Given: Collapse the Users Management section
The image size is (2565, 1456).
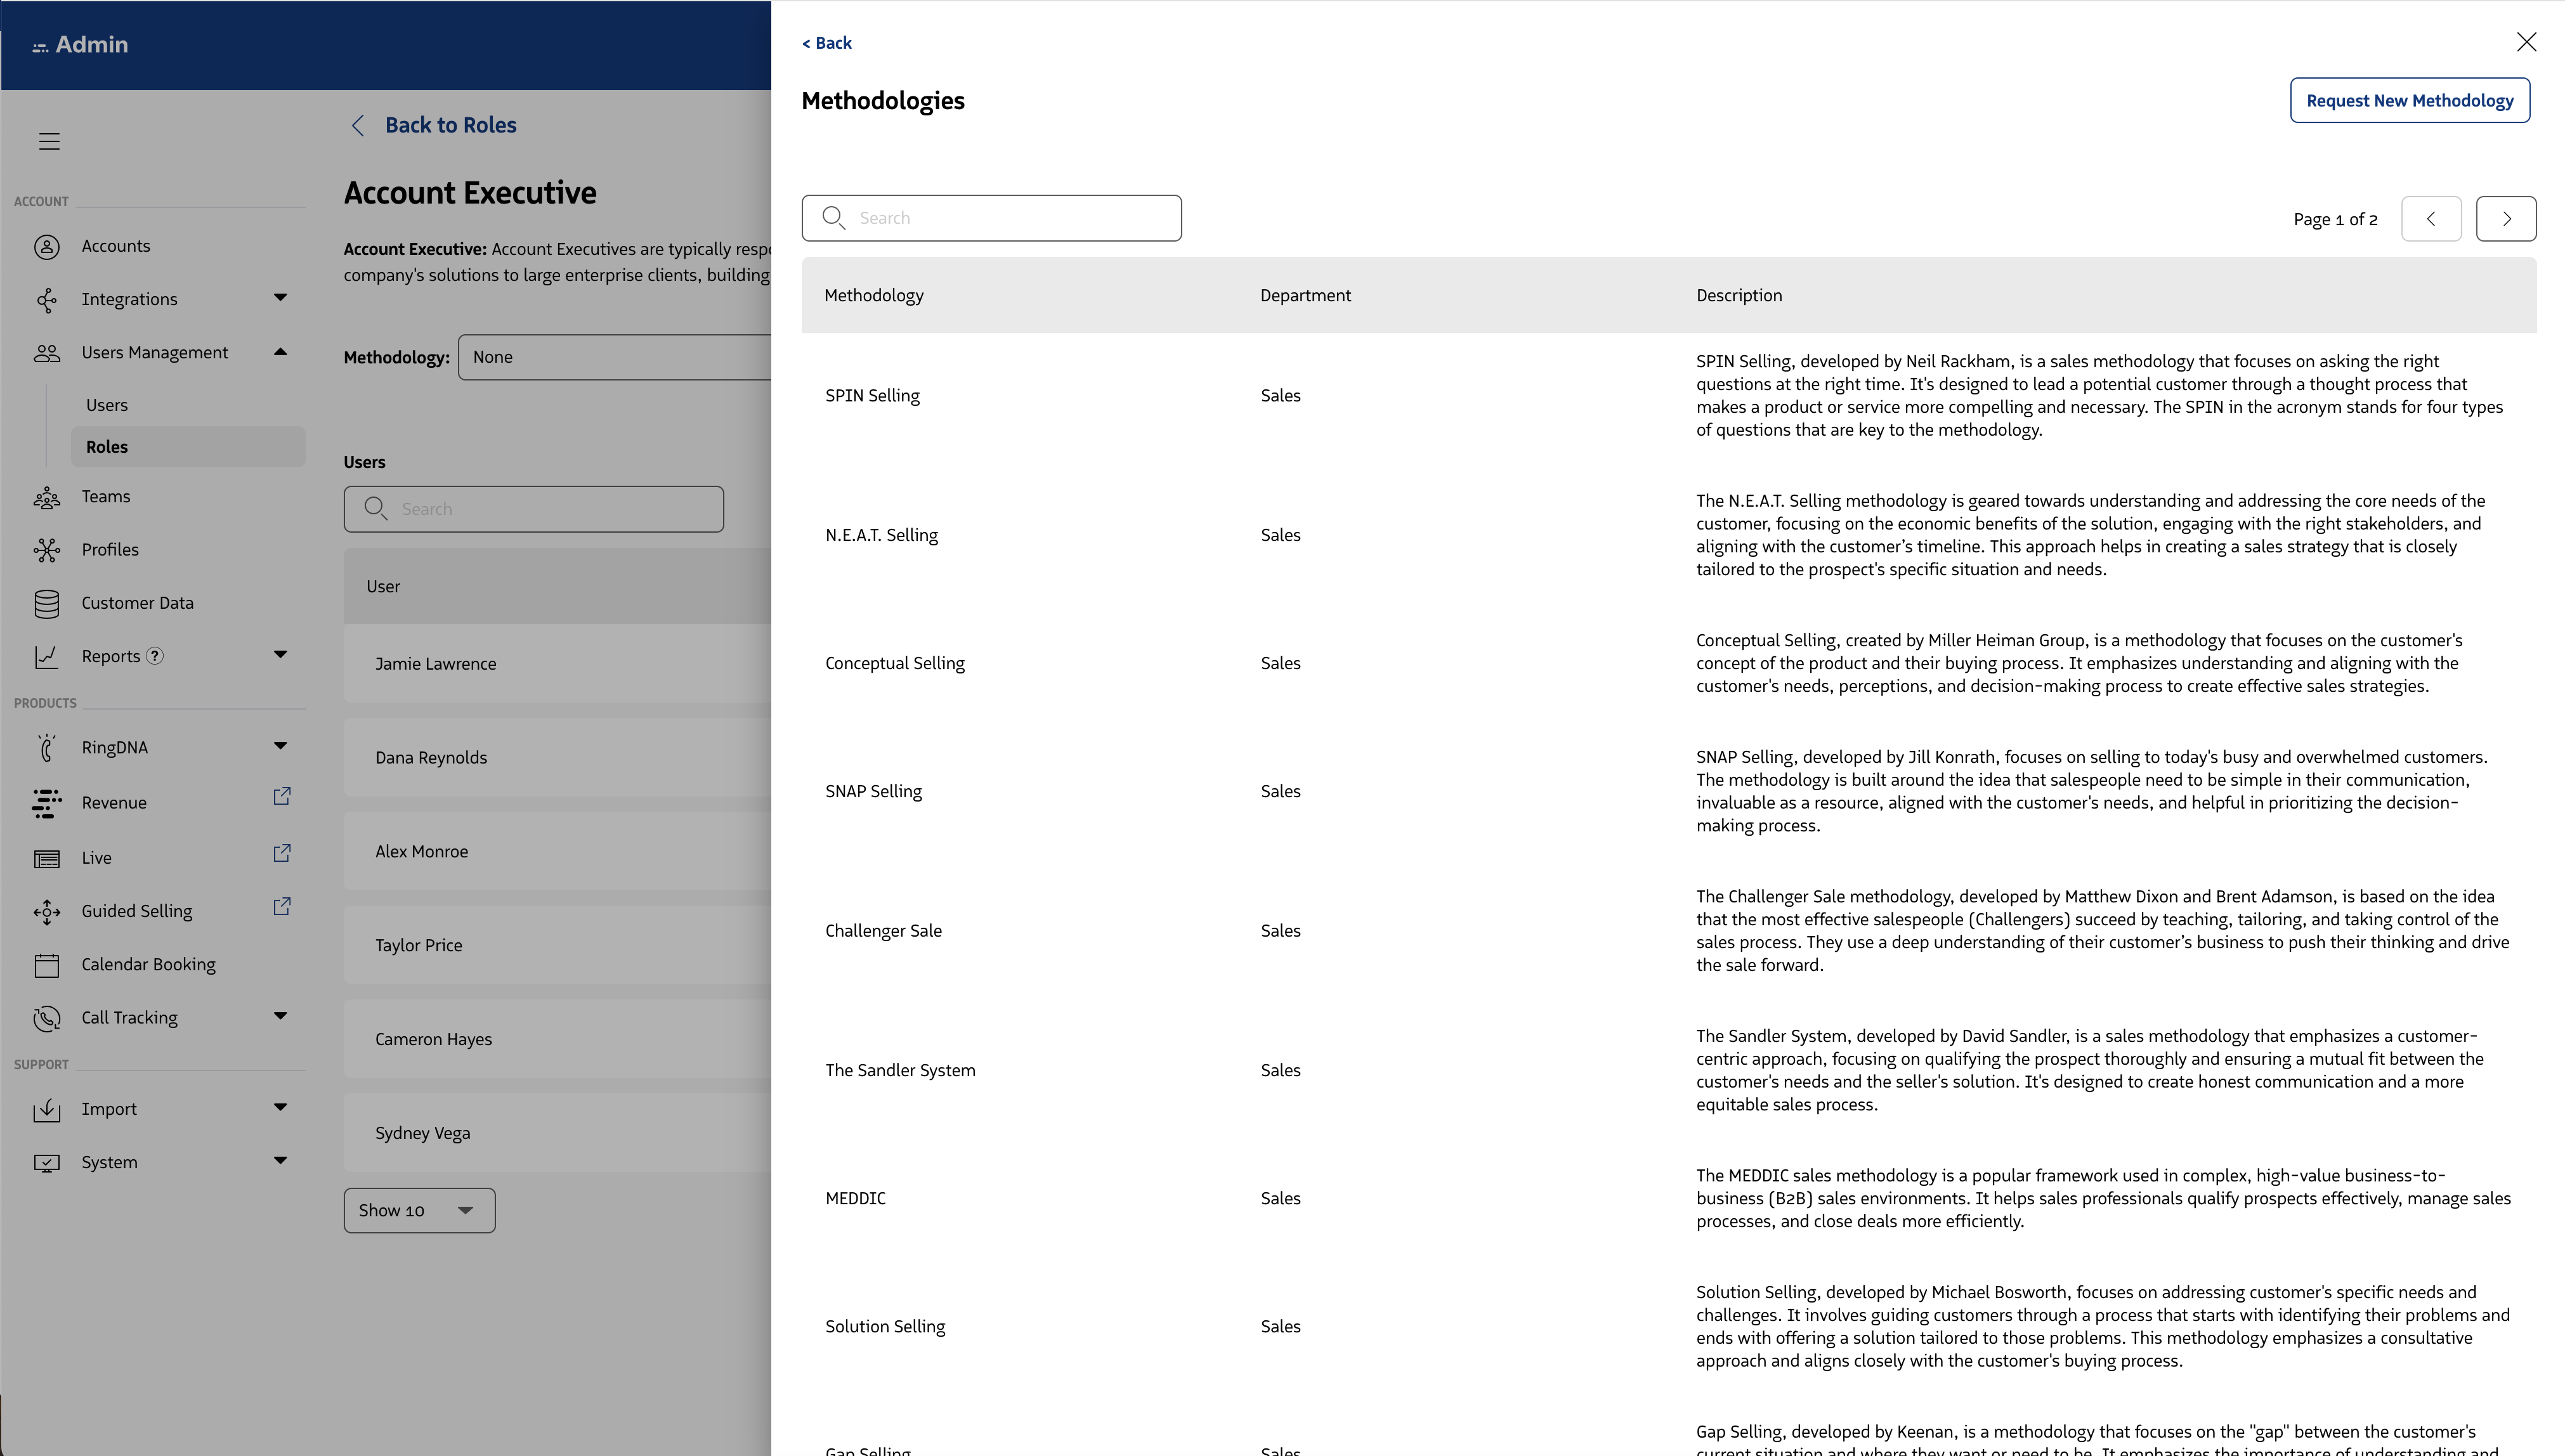Looking at the screenshot, I should point(280,352).
